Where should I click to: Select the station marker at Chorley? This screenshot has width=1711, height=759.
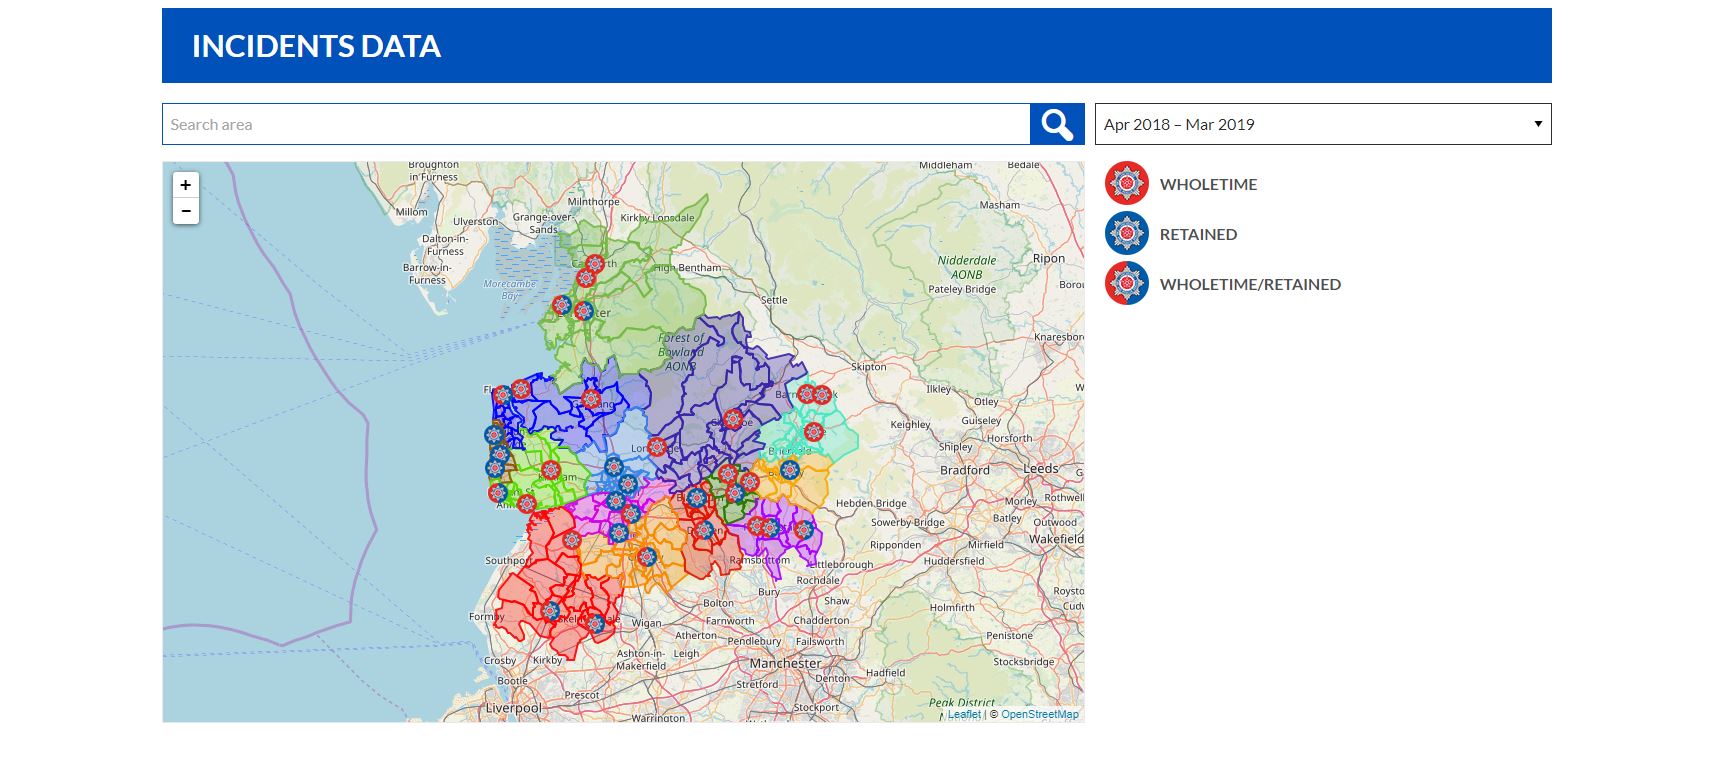tap(647, 556)
